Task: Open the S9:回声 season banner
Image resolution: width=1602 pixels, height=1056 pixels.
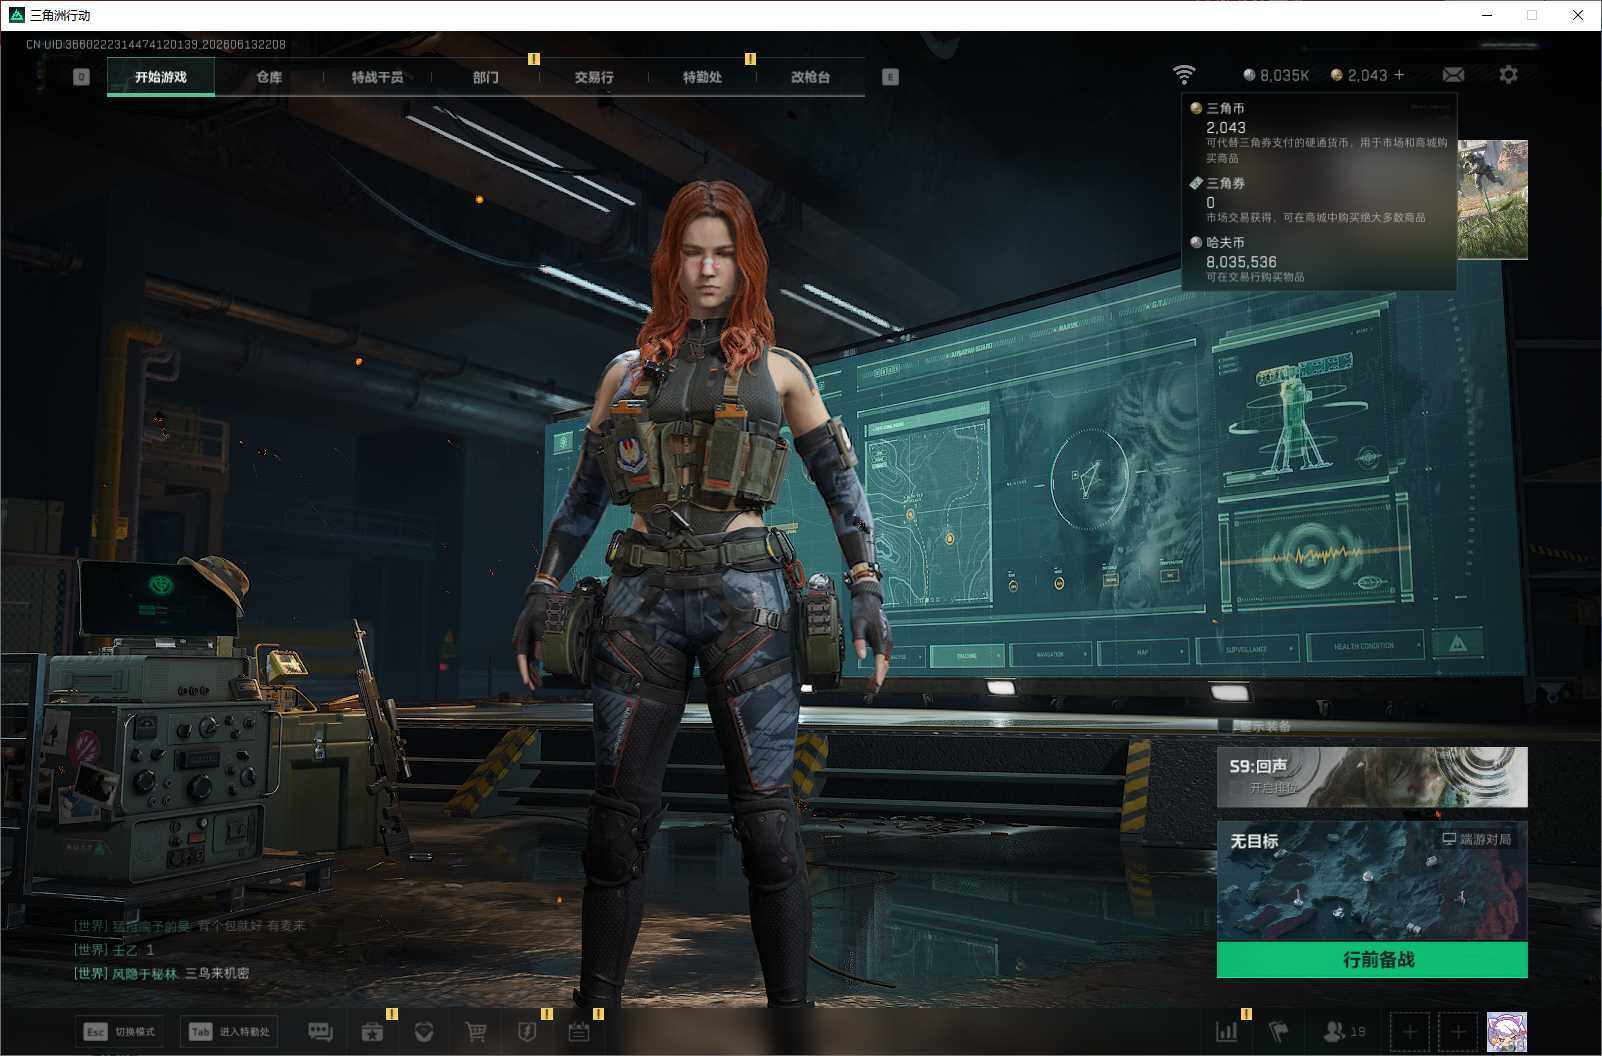Action: [x=1372, y=777]
